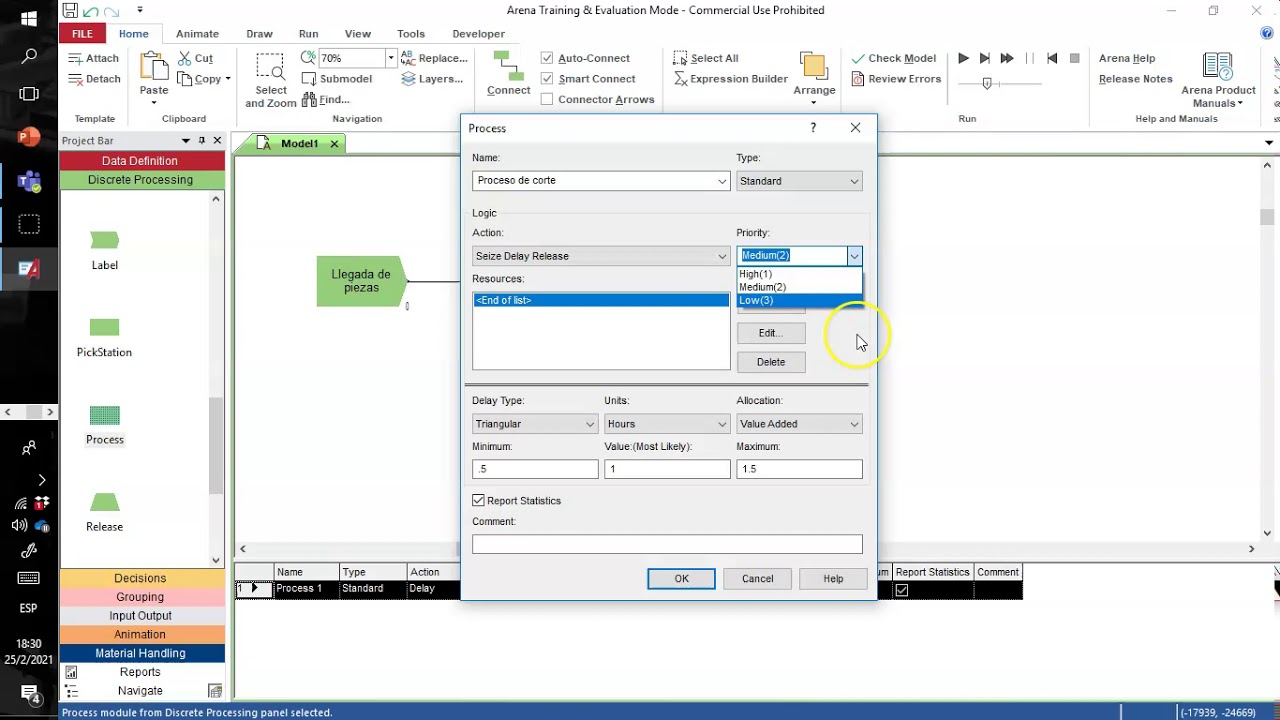The image size is (1280, 720).
Task: Open the Action dropdown showing Seize Delay Release
Action: click(722, 256)
